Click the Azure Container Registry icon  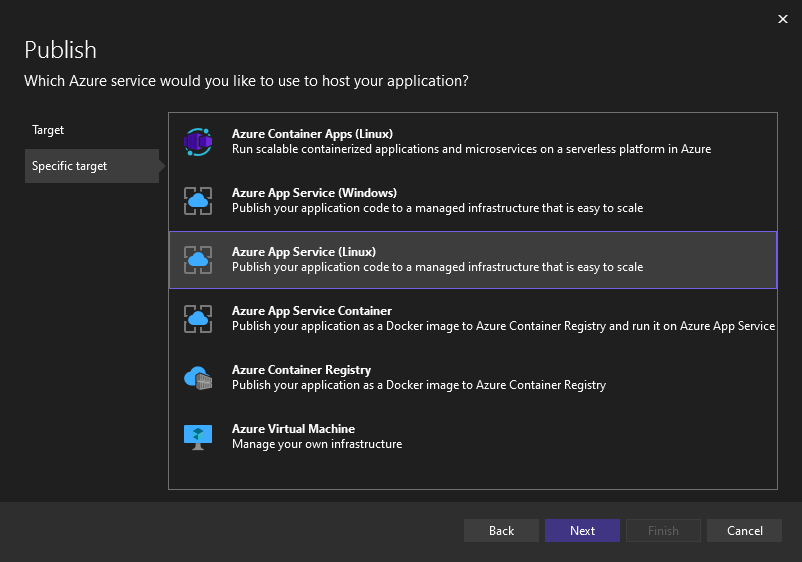pos(198,378)
